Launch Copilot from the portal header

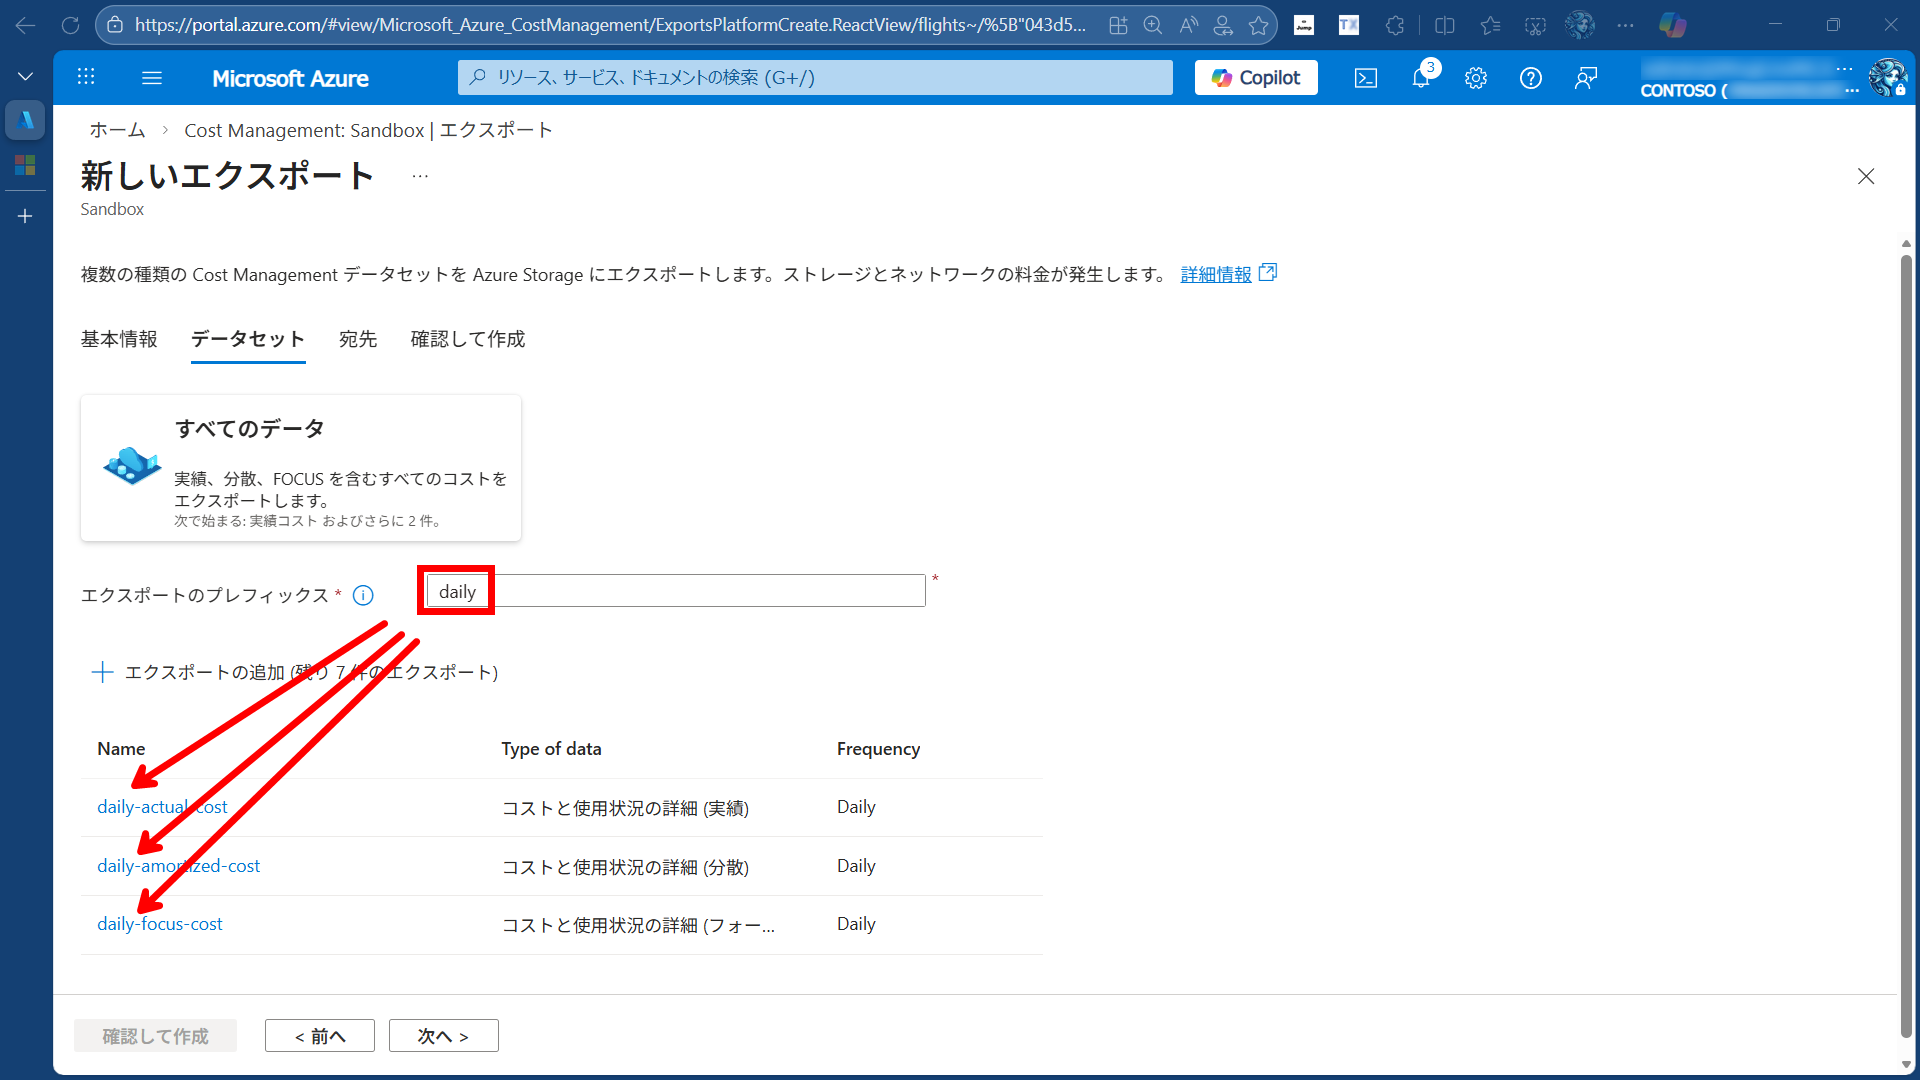(1255, 77)
